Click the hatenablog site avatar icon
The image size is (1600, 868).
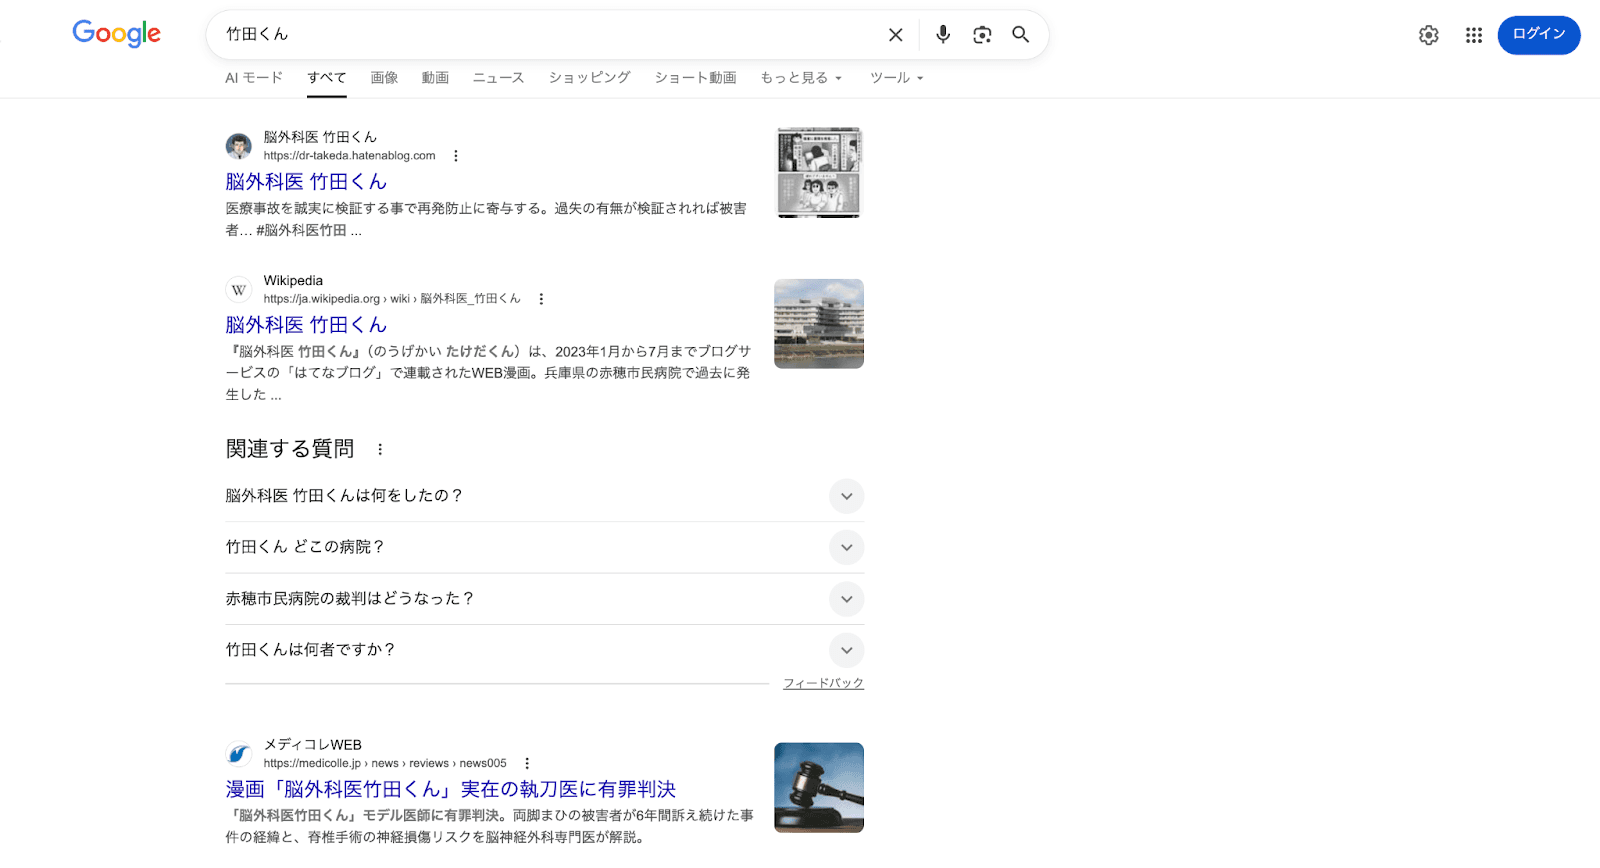point(239,146)
